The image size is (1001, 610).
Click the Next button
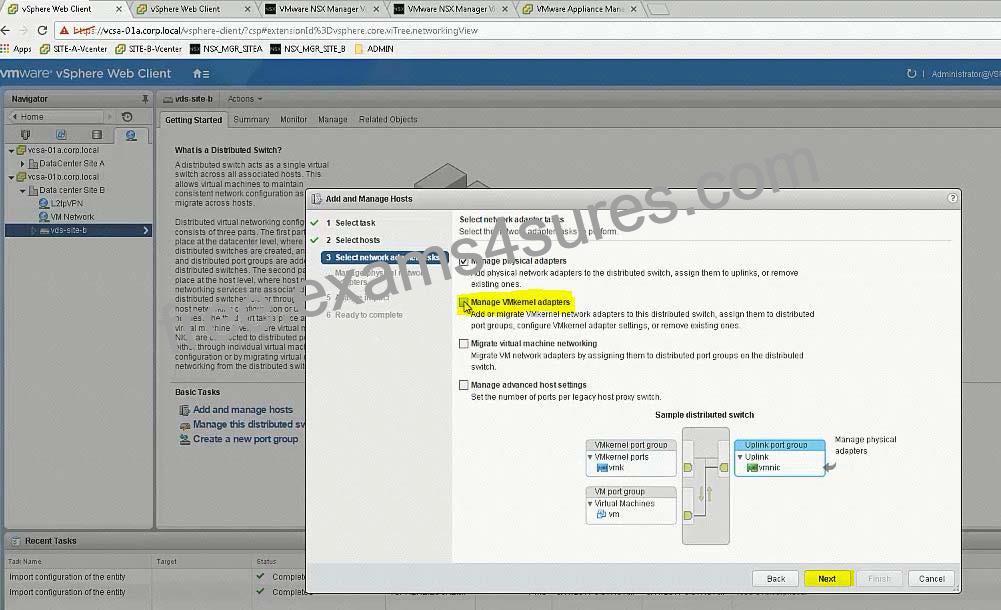tap(827, 579)
